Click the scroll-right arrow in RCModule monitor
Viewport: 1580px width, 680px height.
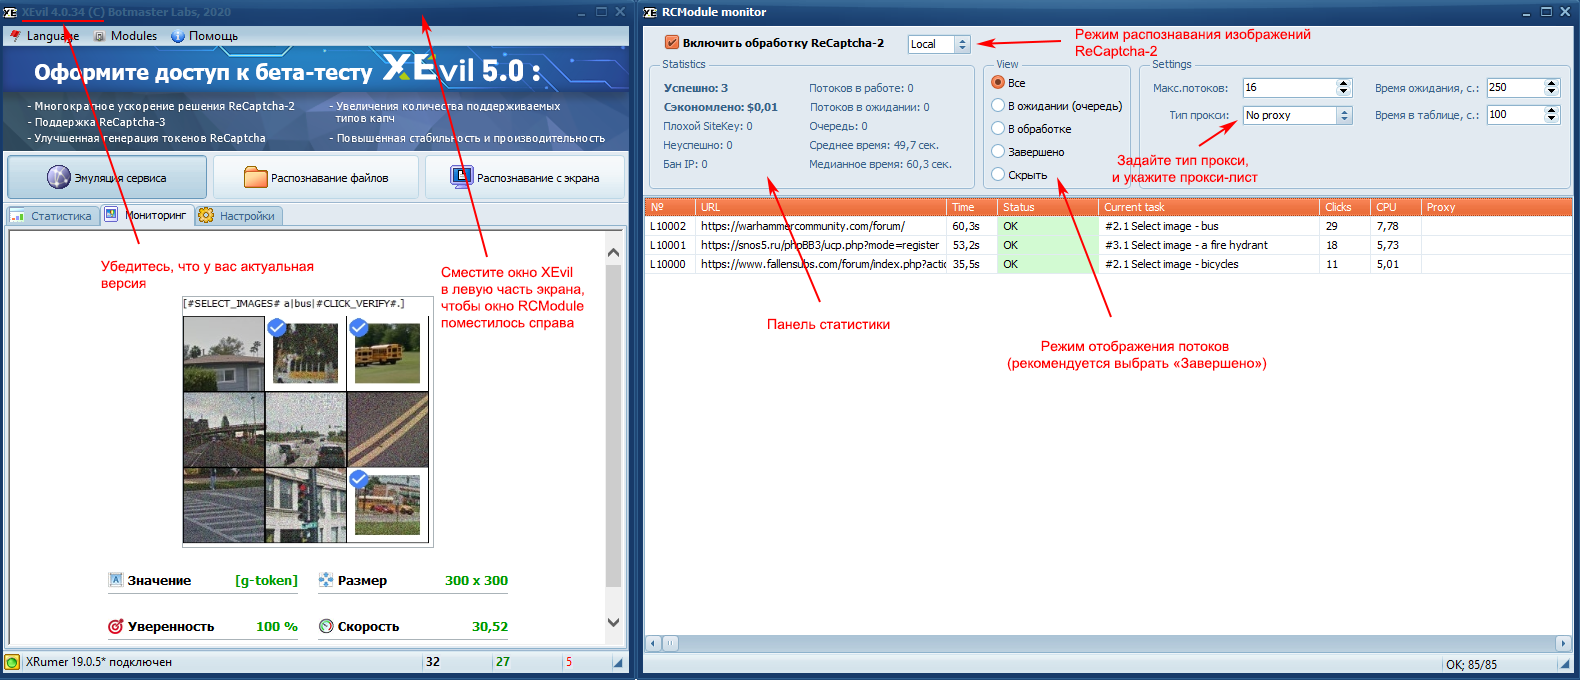click(x=1563, y=643)
